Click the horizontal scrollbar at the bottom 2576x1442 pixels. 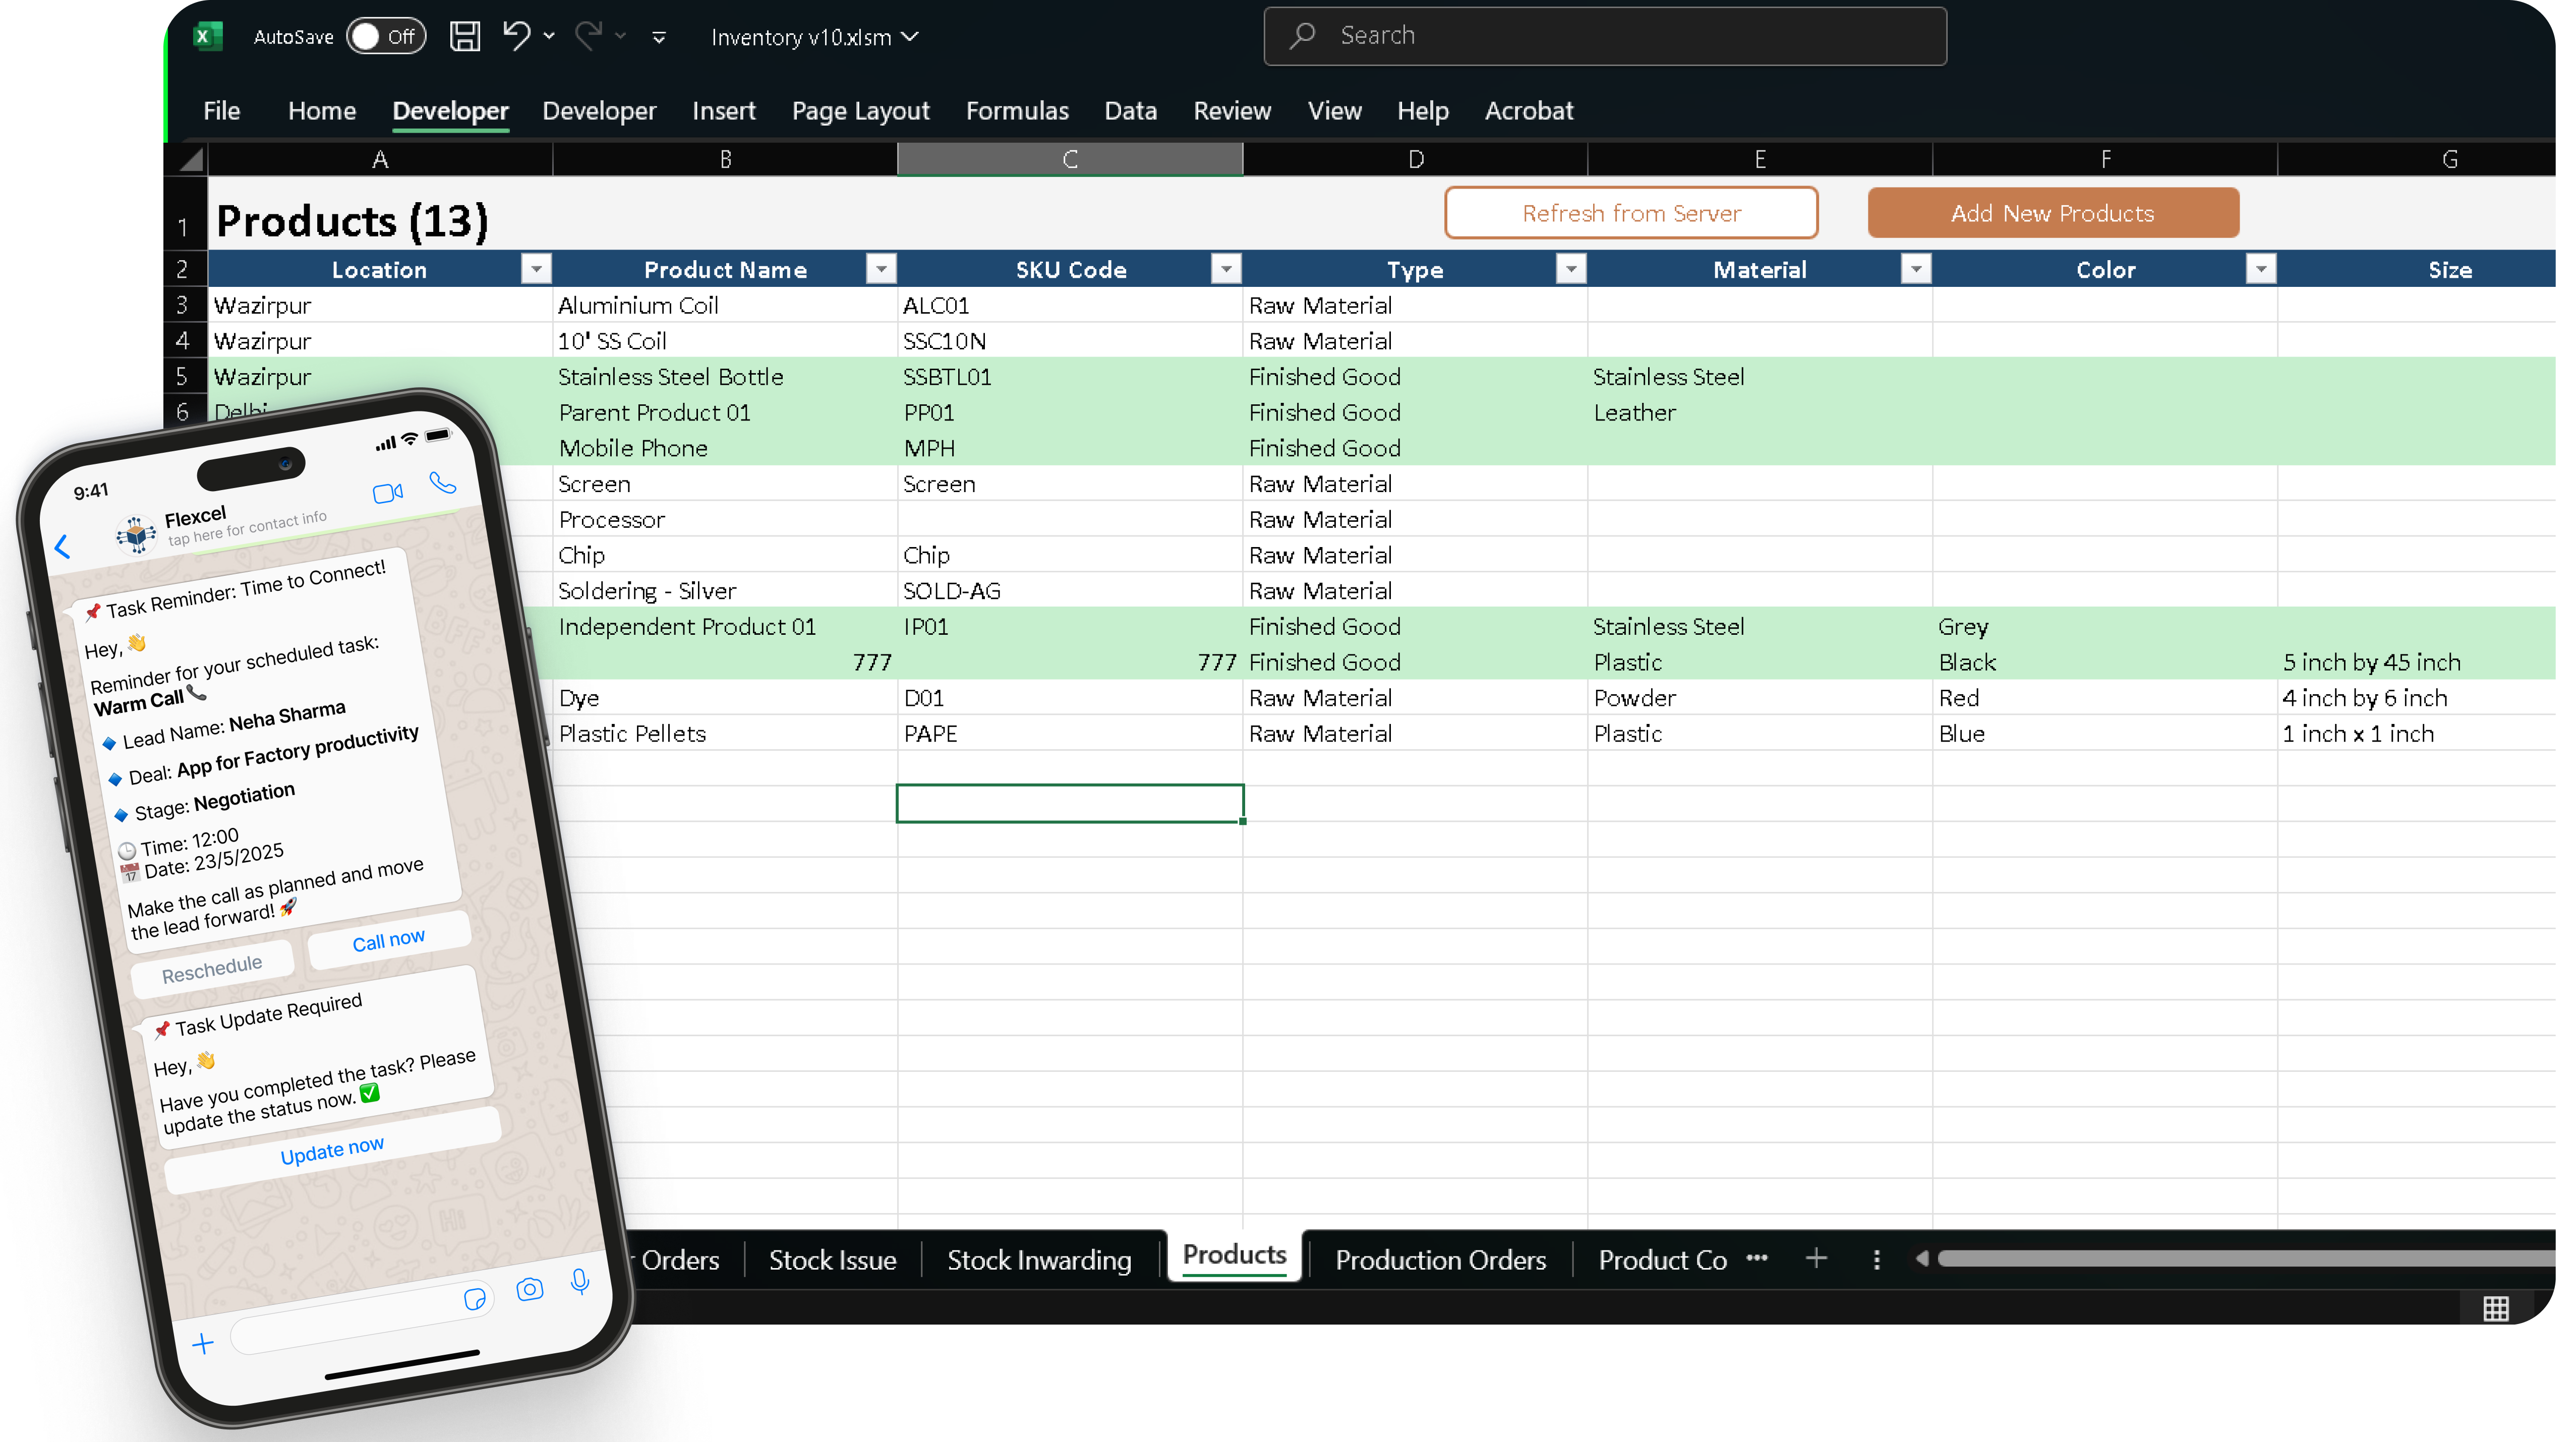[x=2240, y=1259]
